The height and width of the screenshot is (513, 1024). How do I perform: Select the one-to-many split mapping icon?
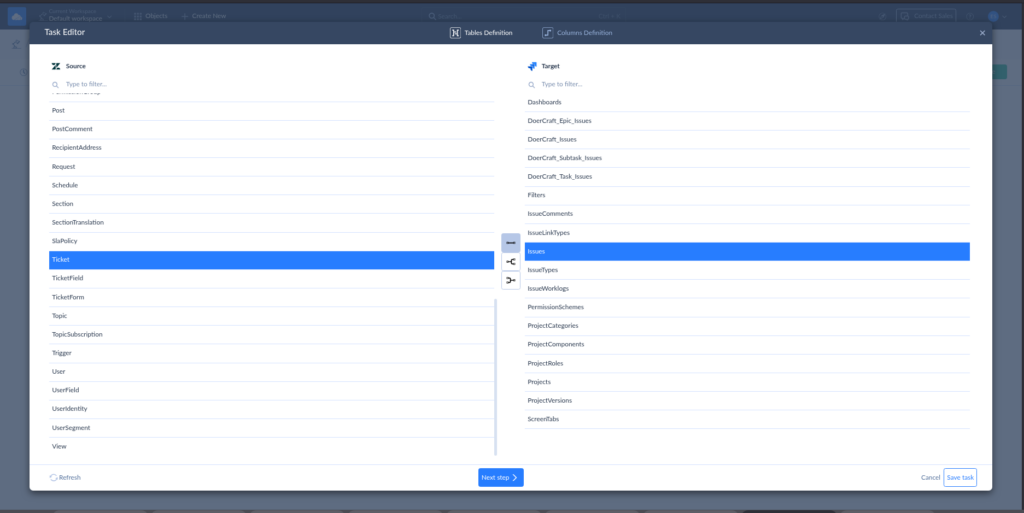point(511,262)
